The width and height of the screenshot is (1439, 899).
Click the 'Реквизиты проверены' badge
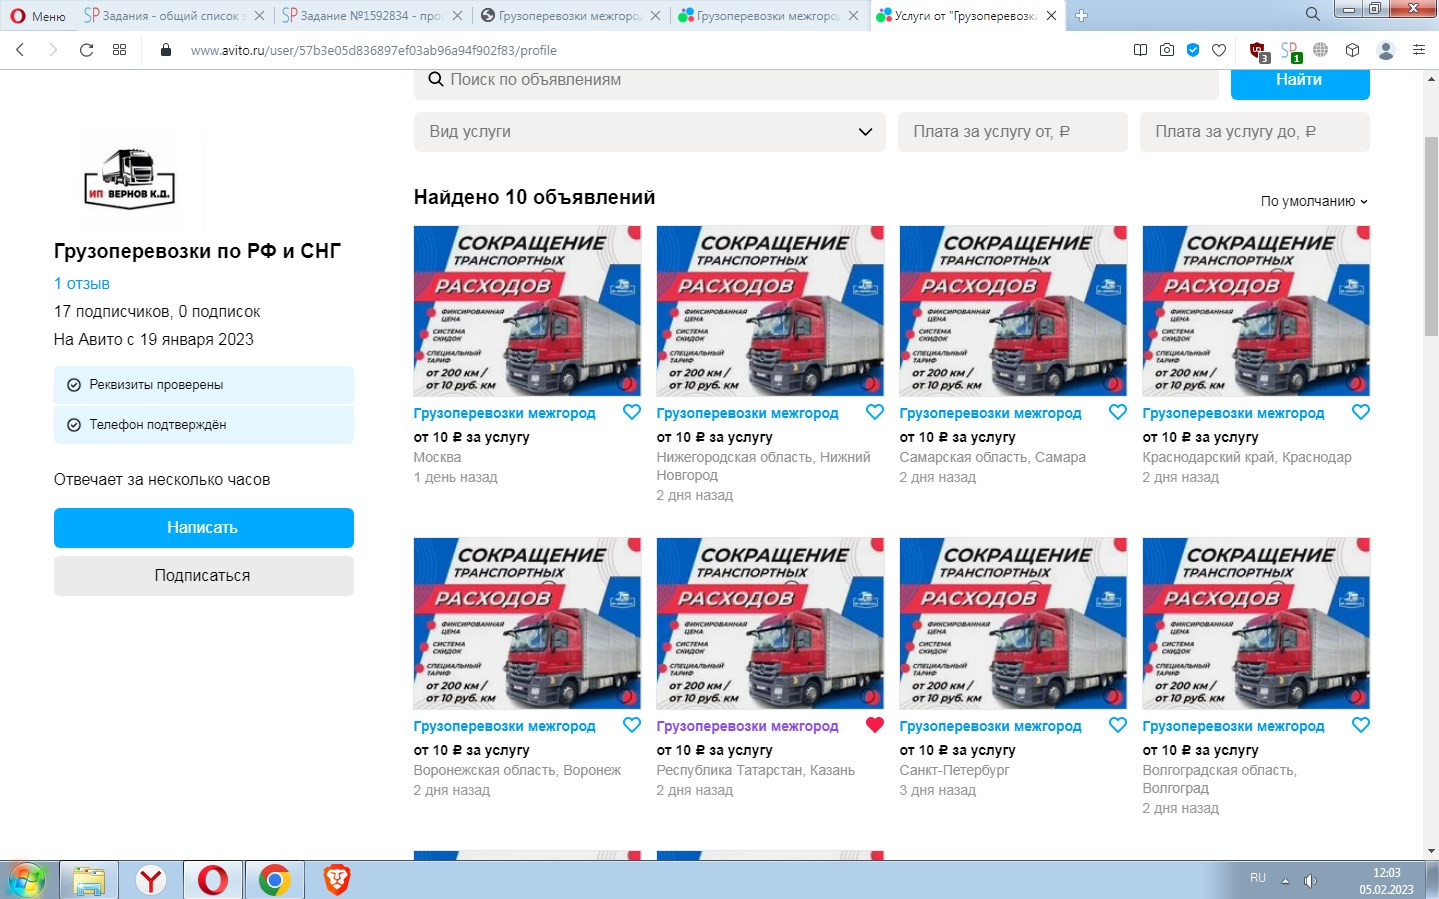tap(204, 385)
